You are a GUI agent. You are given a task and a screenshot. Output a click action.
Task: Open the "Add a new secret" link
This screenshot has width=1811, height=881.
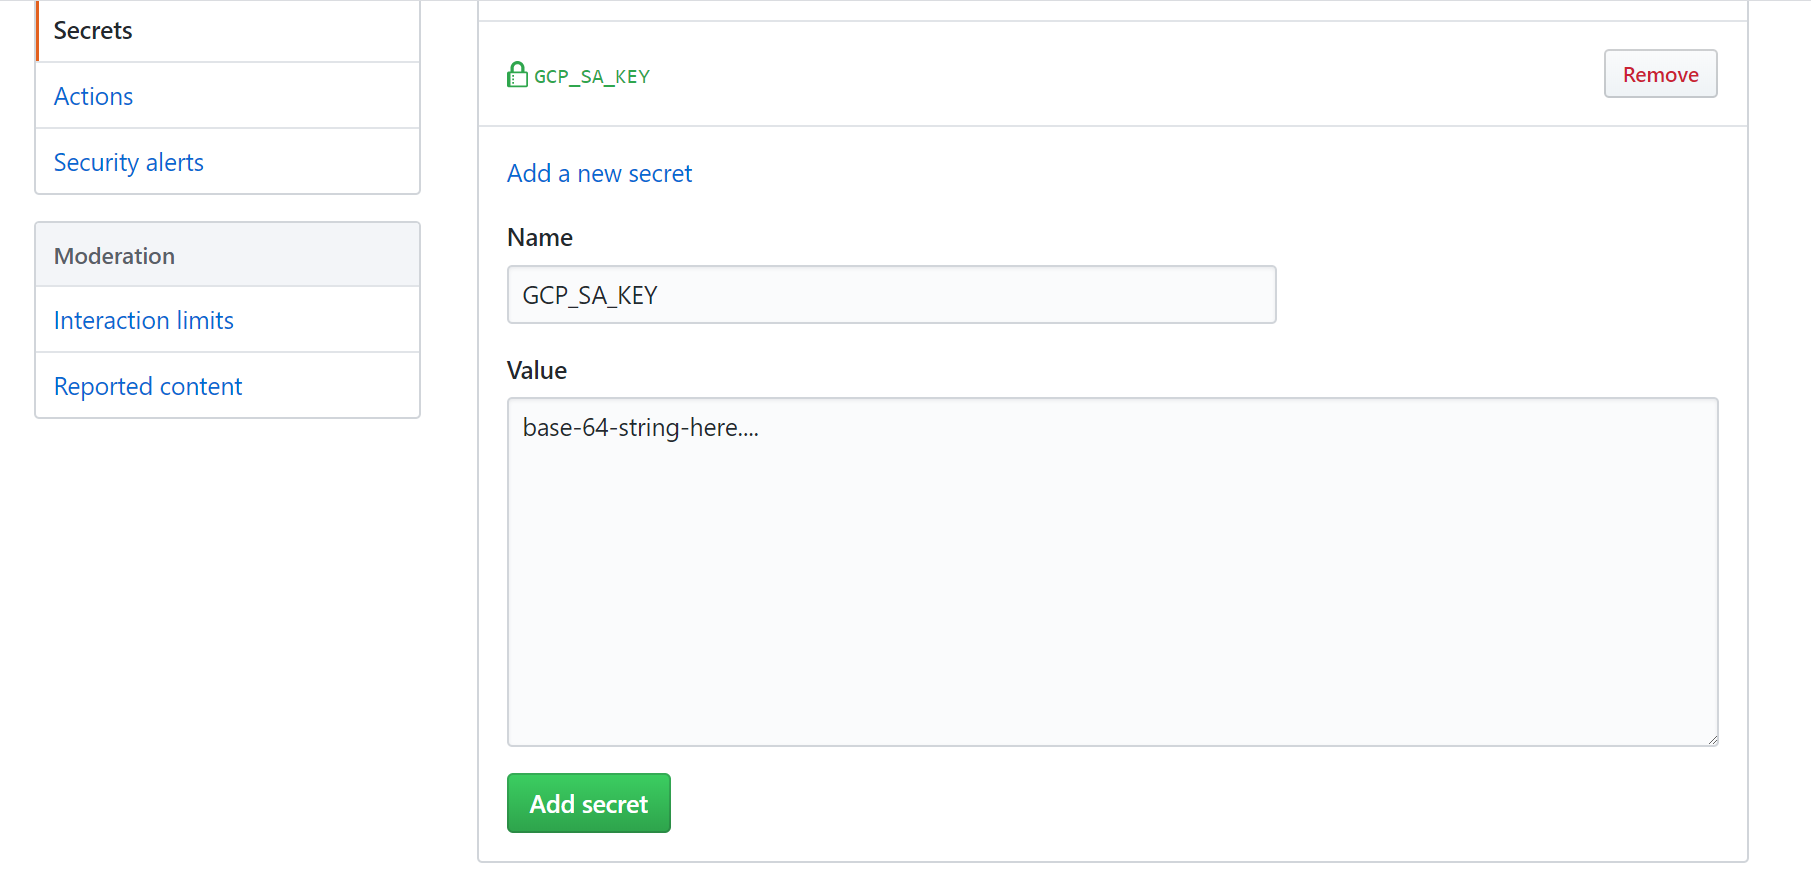[599, 173]
